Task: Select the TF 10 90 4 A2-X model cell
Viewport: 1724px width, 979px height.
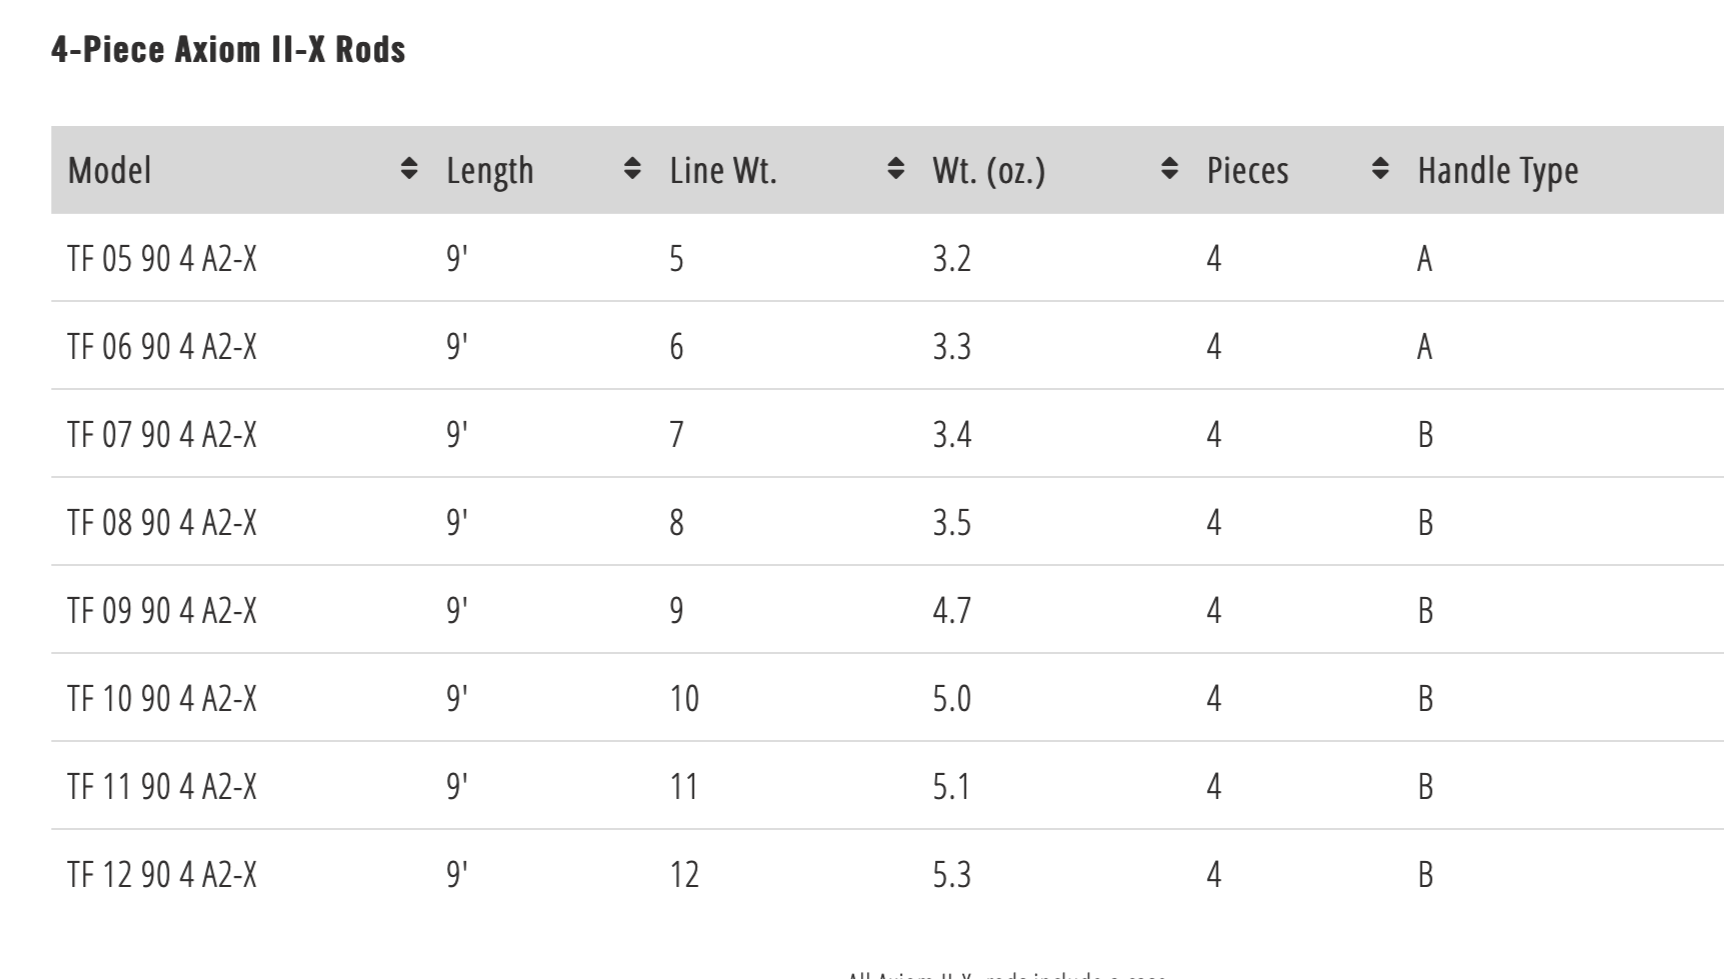Action: (162, 699)
